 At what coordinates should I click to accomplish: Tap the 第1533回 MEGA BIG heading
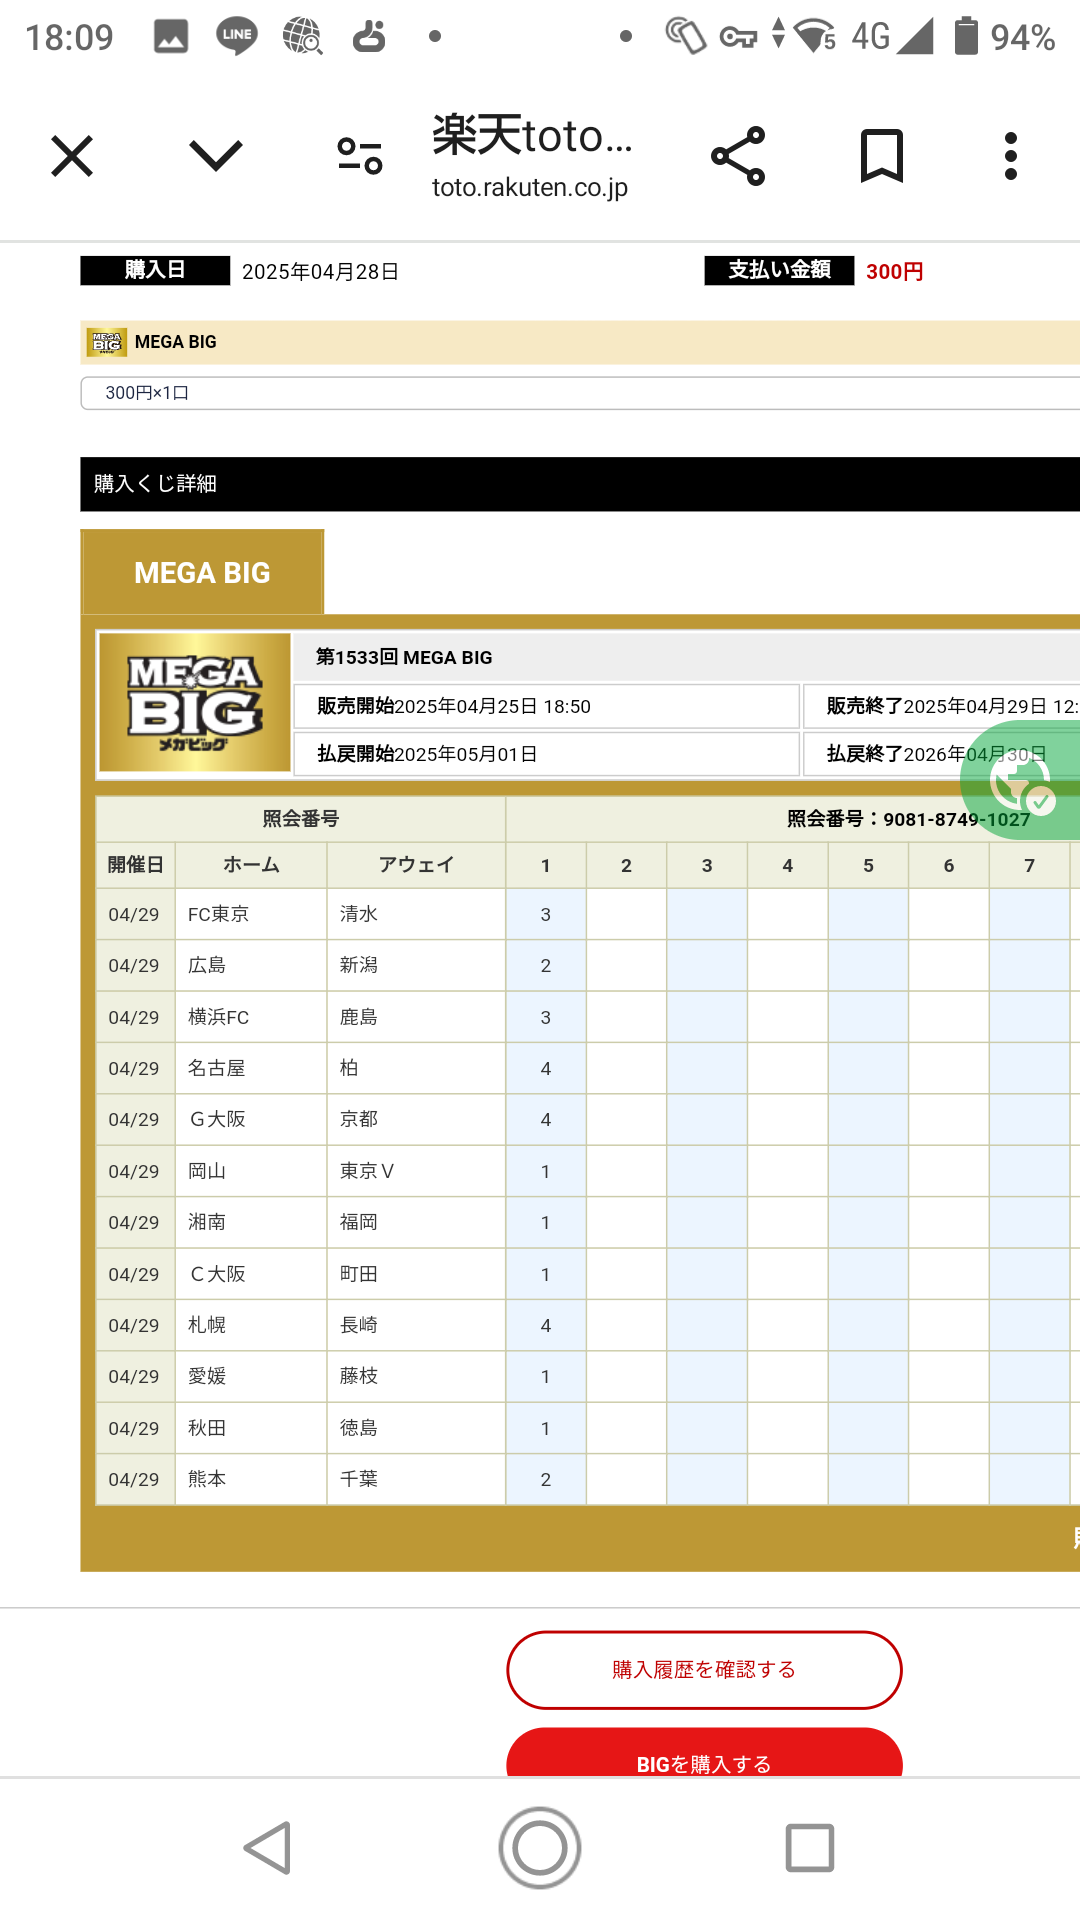[404, 657]
